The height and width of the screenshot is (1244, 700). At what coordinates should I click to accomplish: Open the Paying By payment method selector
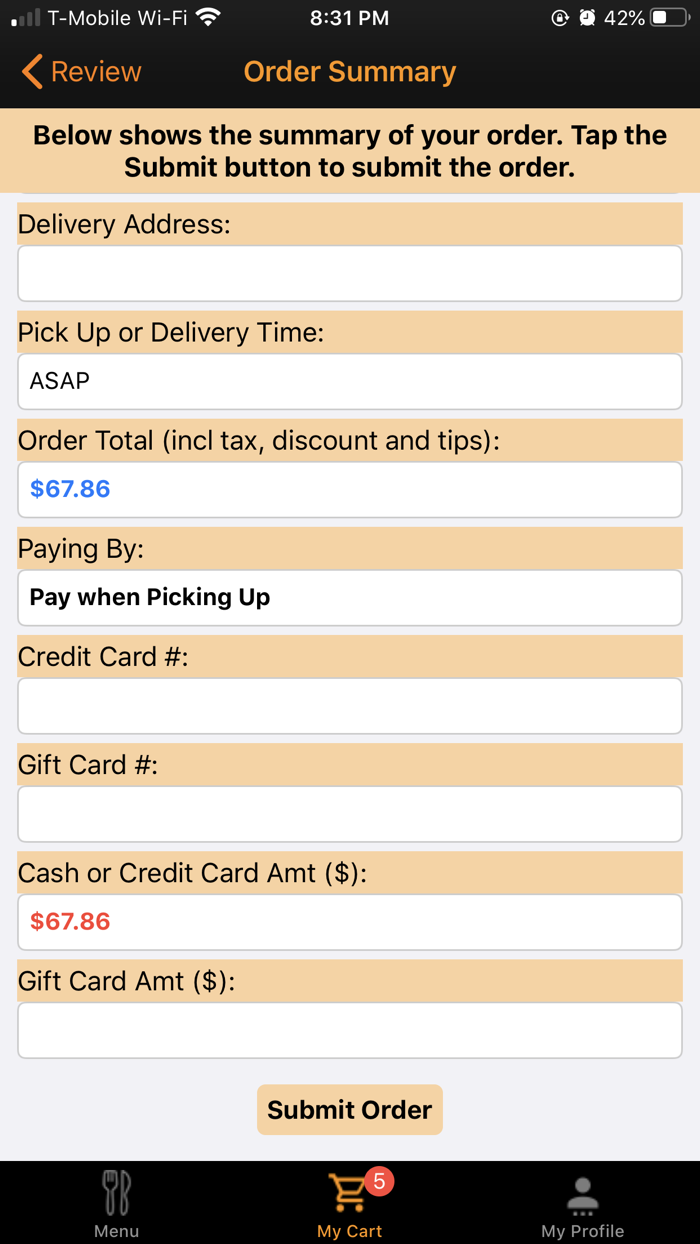click(x=349, y=597)
